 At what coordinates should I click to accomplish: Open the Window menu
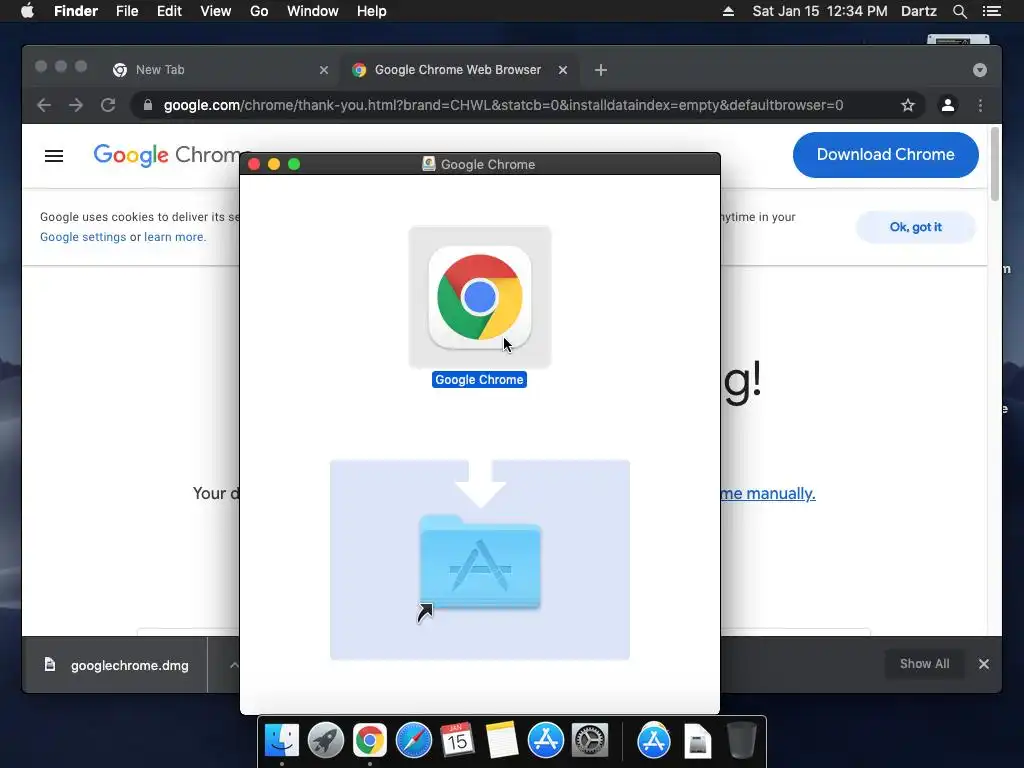pos(313,11)
